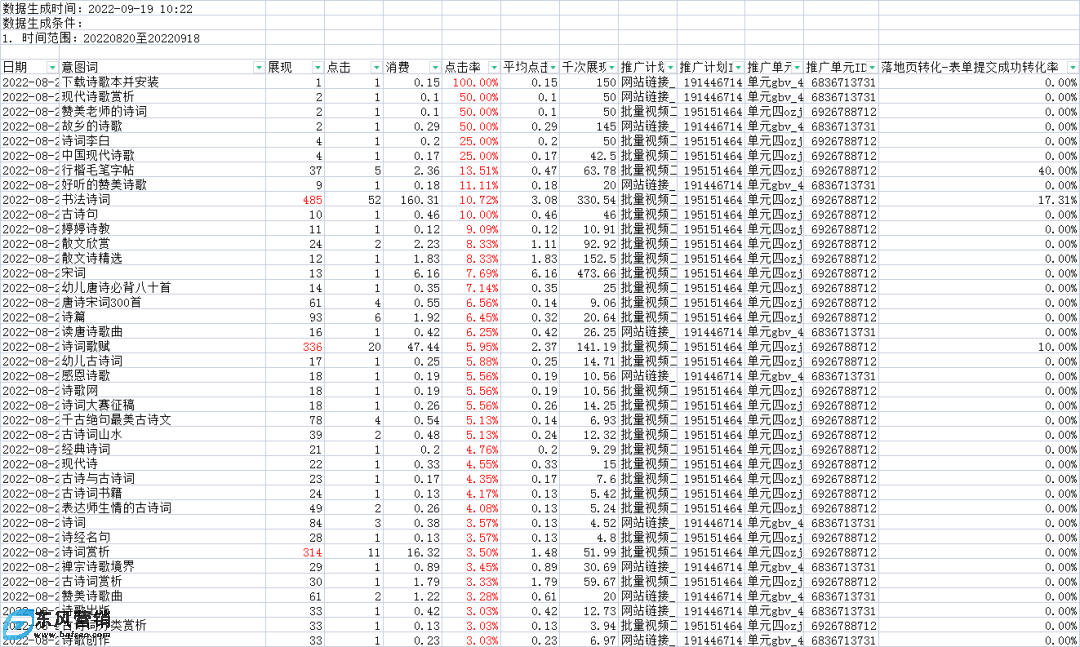Open the 展现 column filter arrow
The image size is (1080, 647).
click(317, 67)
